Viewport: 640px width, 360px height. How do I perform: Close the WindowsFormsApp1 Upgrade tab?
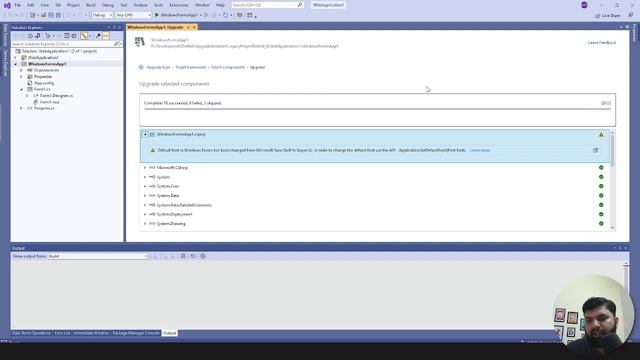click(194, 27)
